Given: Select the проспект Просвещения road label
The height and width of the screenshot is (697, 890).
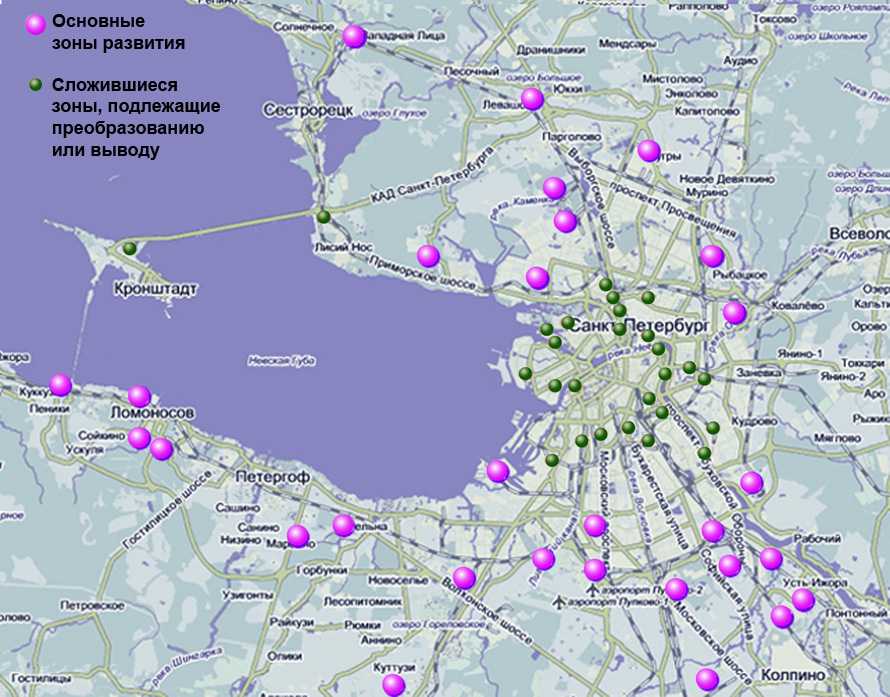Looking at the screenshot, I should (x=673, y=208).
